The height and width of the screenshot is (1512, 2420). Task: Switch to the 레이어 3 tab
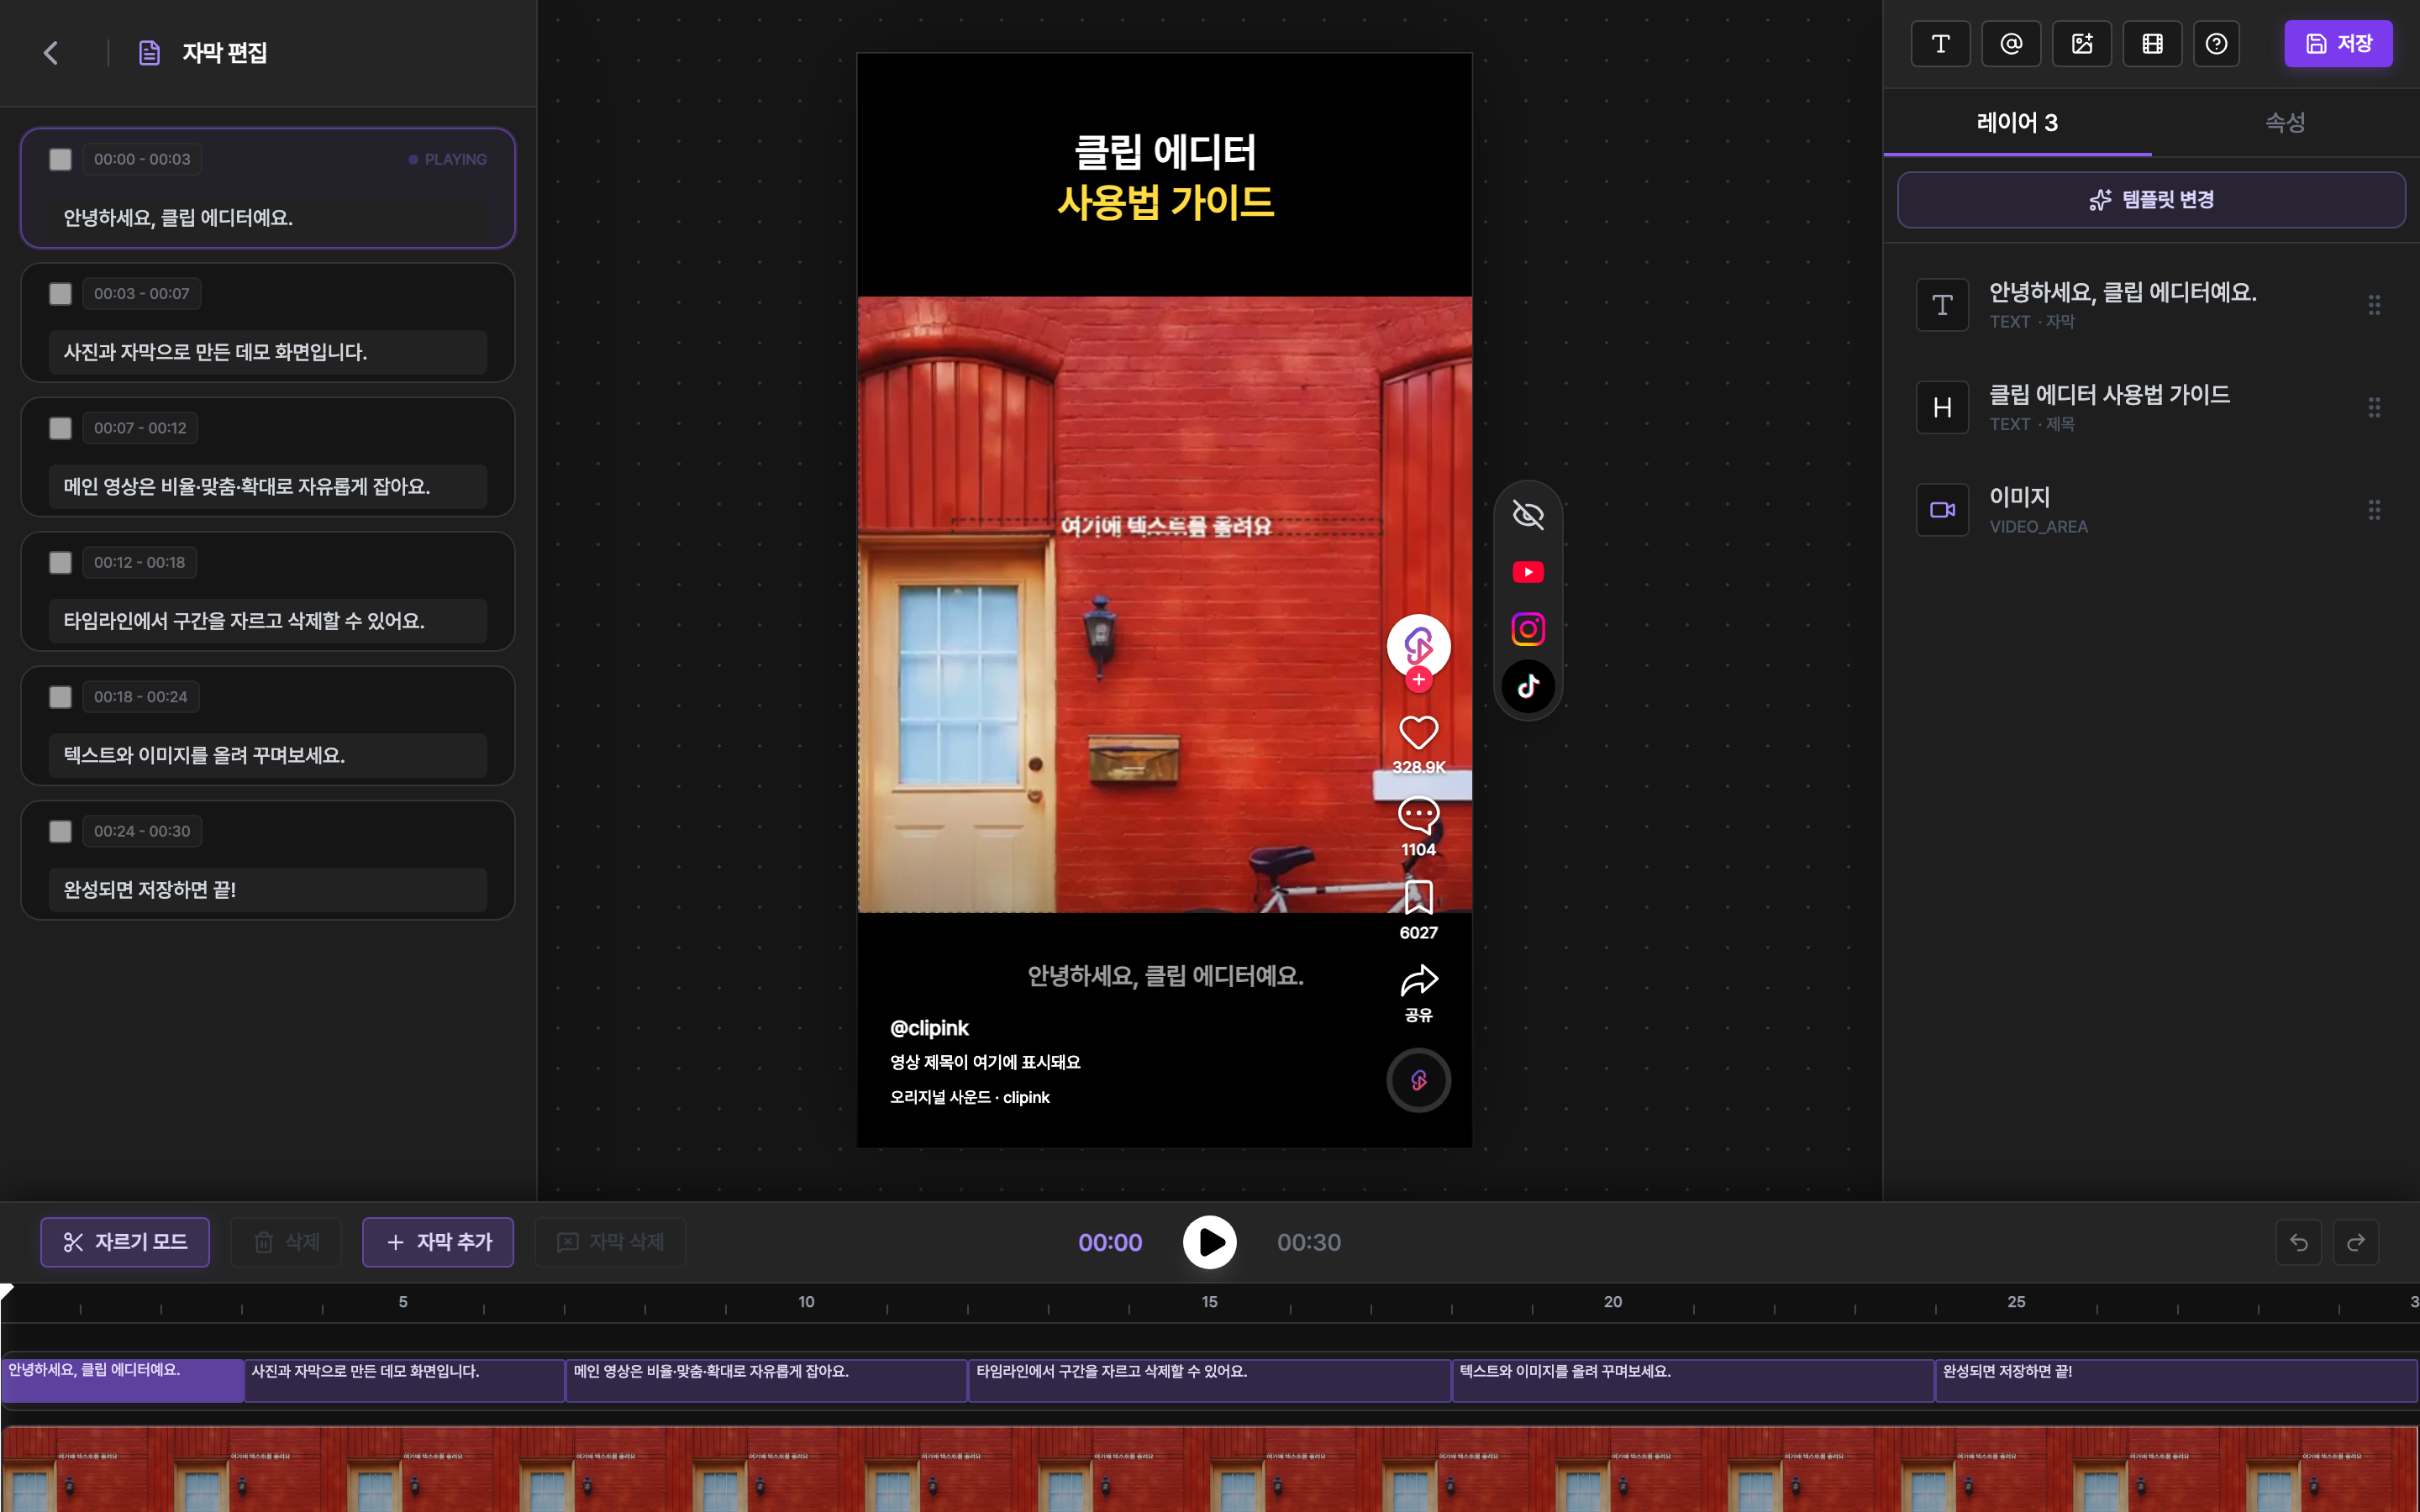[x=2017, y=123]
